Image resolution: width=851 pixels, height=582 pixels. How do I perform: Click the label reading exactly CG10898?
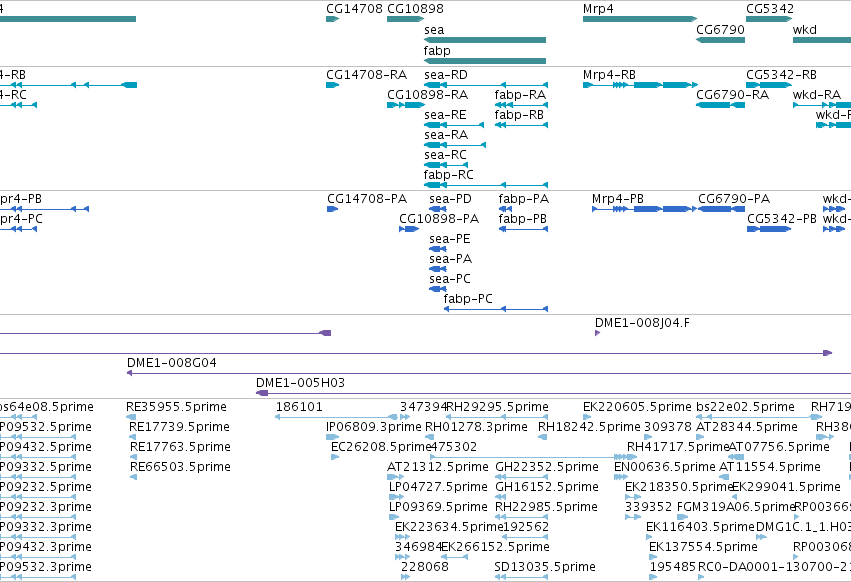[x=415, y=9]
